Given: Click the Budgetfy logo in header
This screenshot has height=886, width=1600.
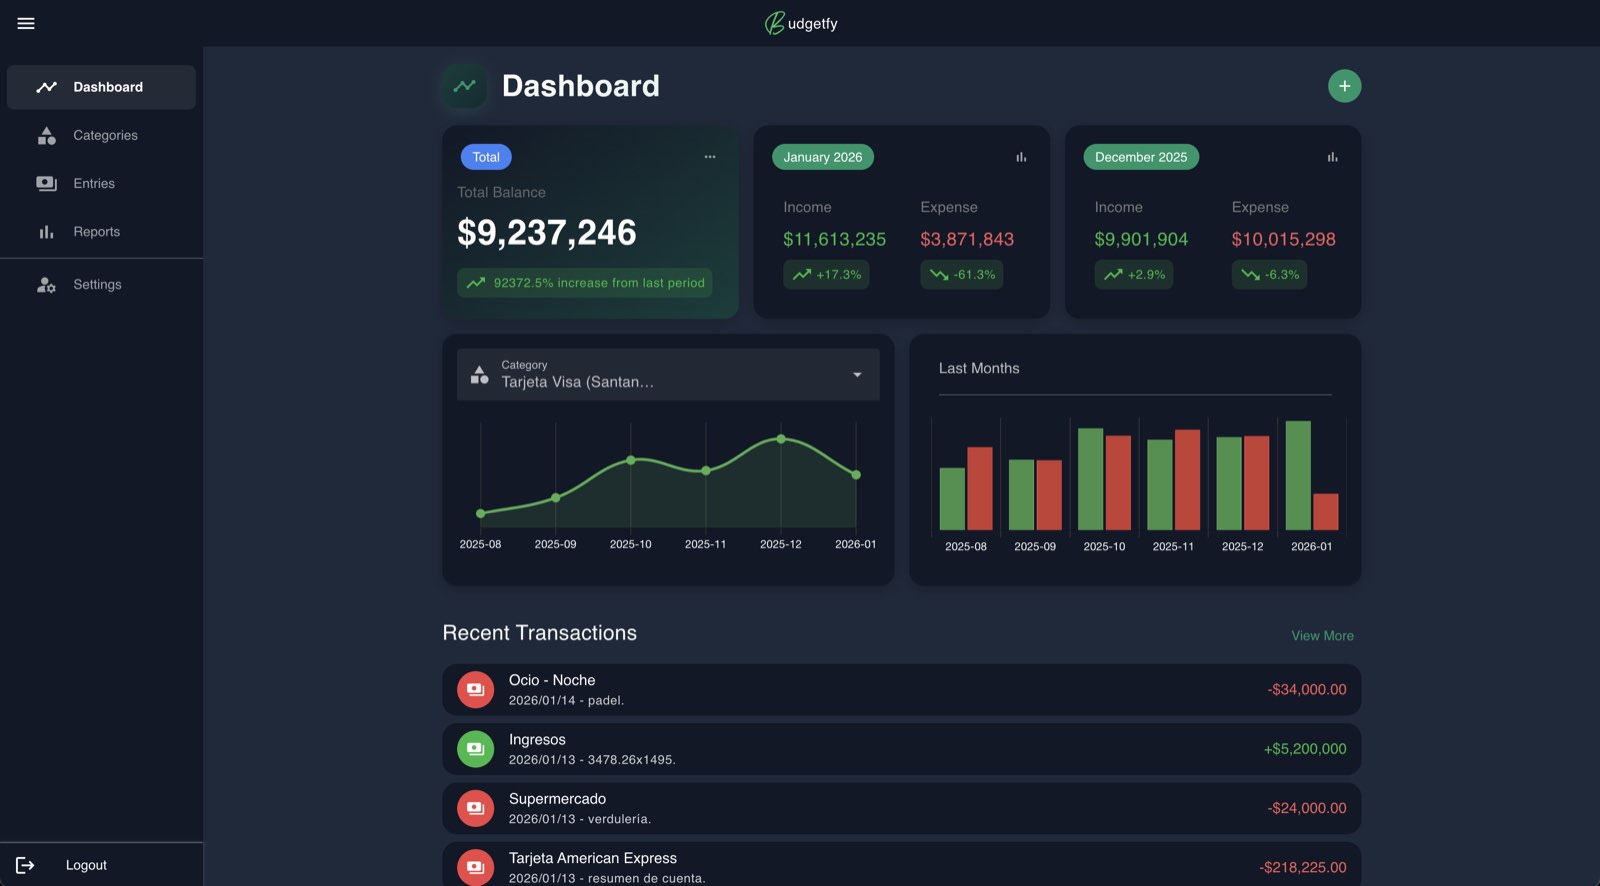Looking at the screenshot, I should tap(801, 23).
